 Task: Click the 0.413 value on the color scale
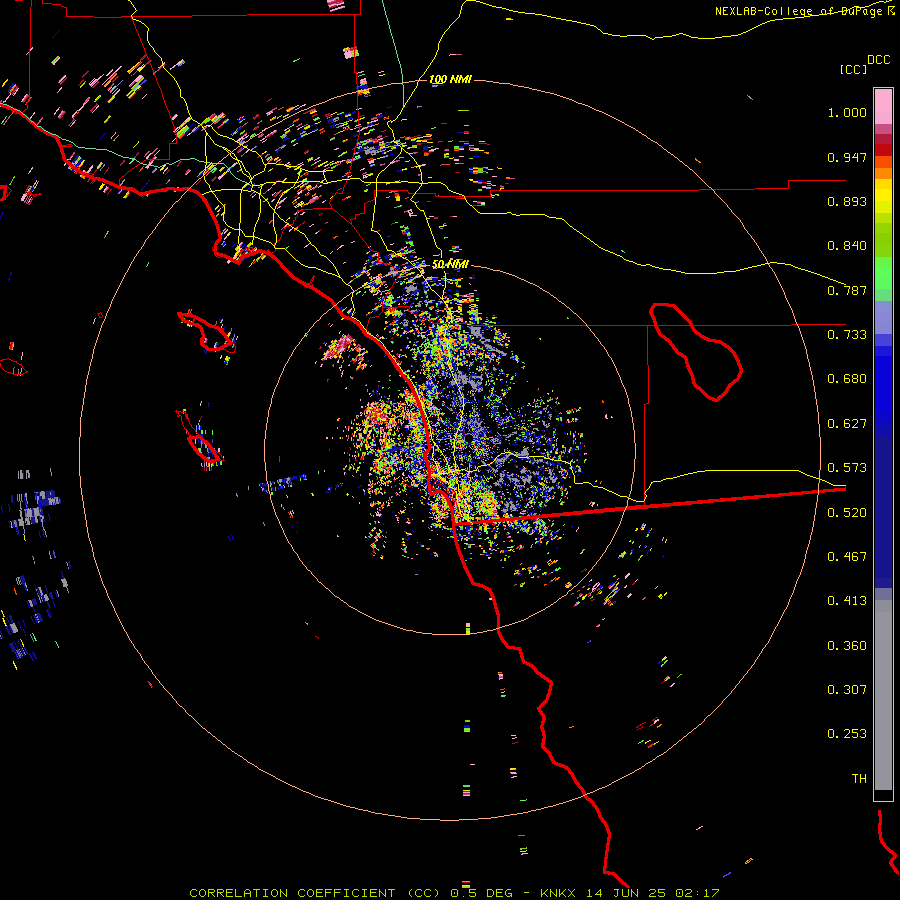tap(847, 601)
